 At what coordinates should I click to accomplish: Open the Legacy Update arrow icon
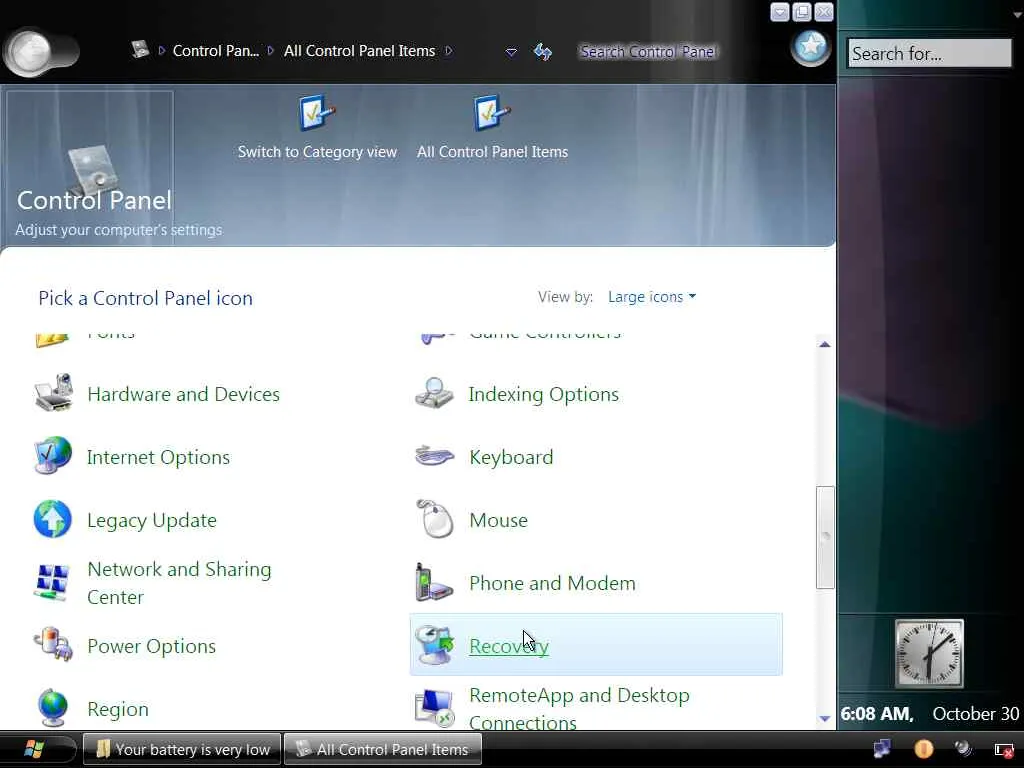point(53,519)
